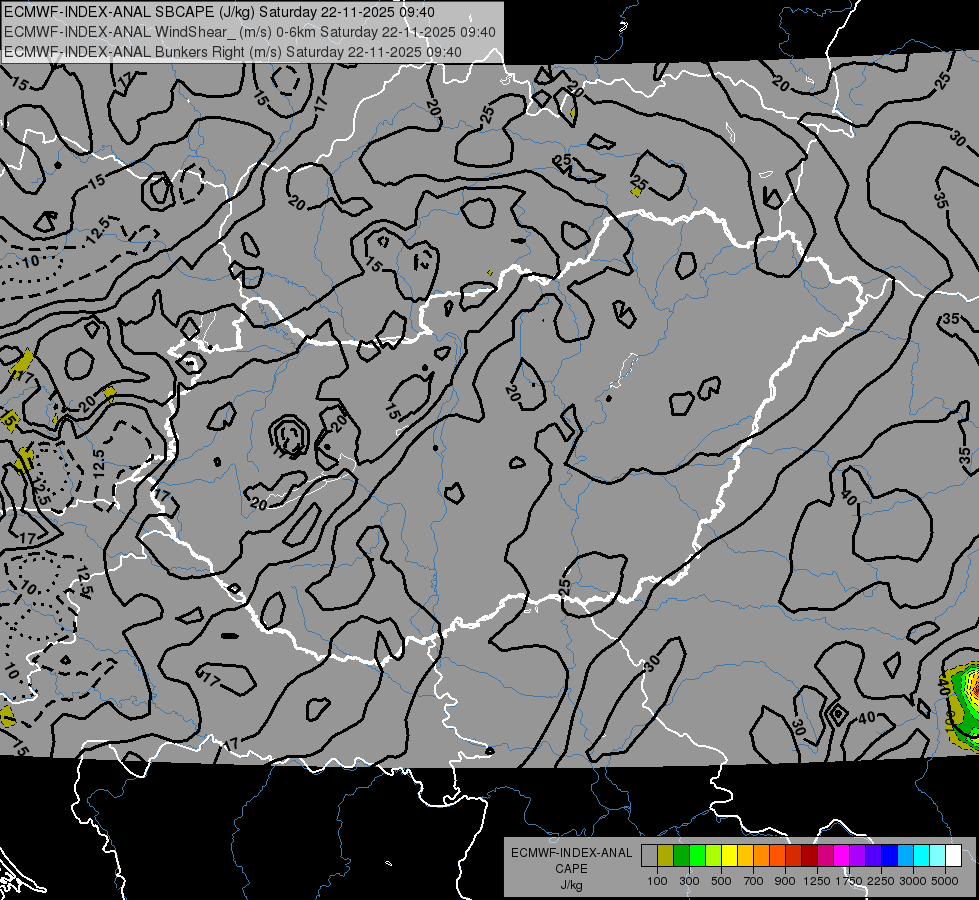Viewport: 979px width, 900px height.
Task: Click the ECMWF-INDEX-ANAL legend title
Action: pos(571,853)
